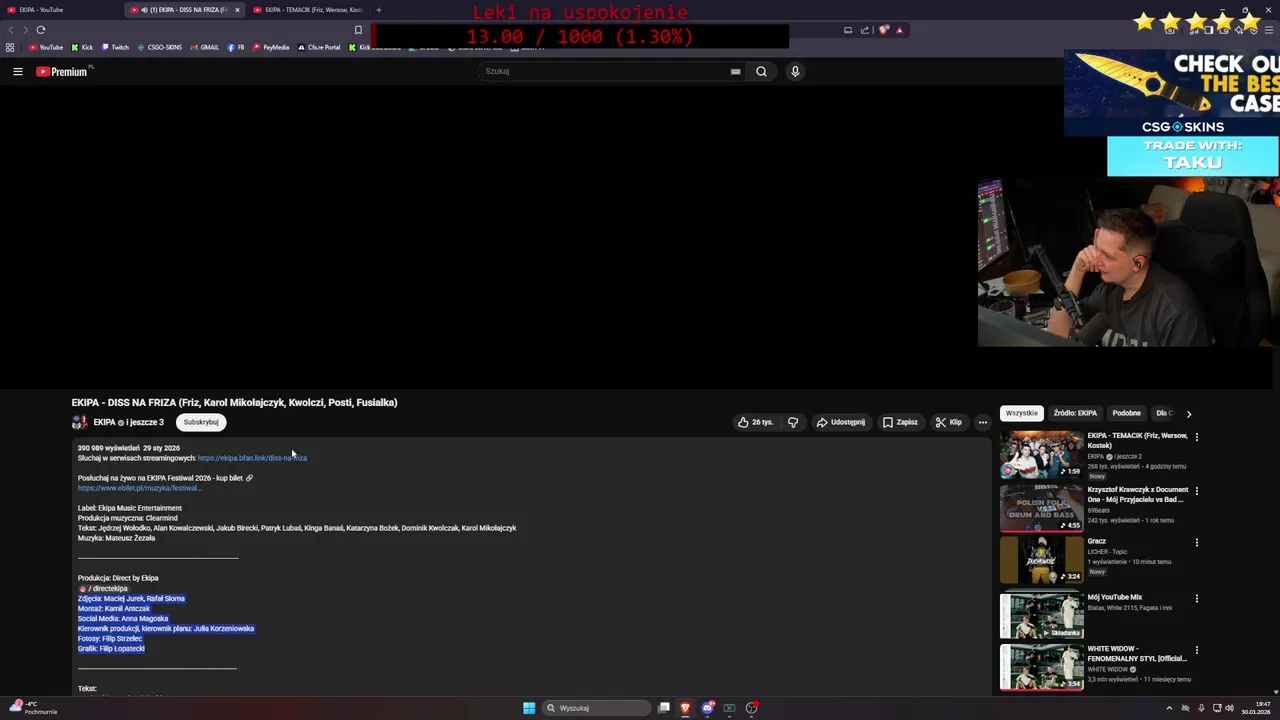Open the Cfx.re Portal bookmark
Viewport: 1280px width, 720px height.
pos(319,47)
